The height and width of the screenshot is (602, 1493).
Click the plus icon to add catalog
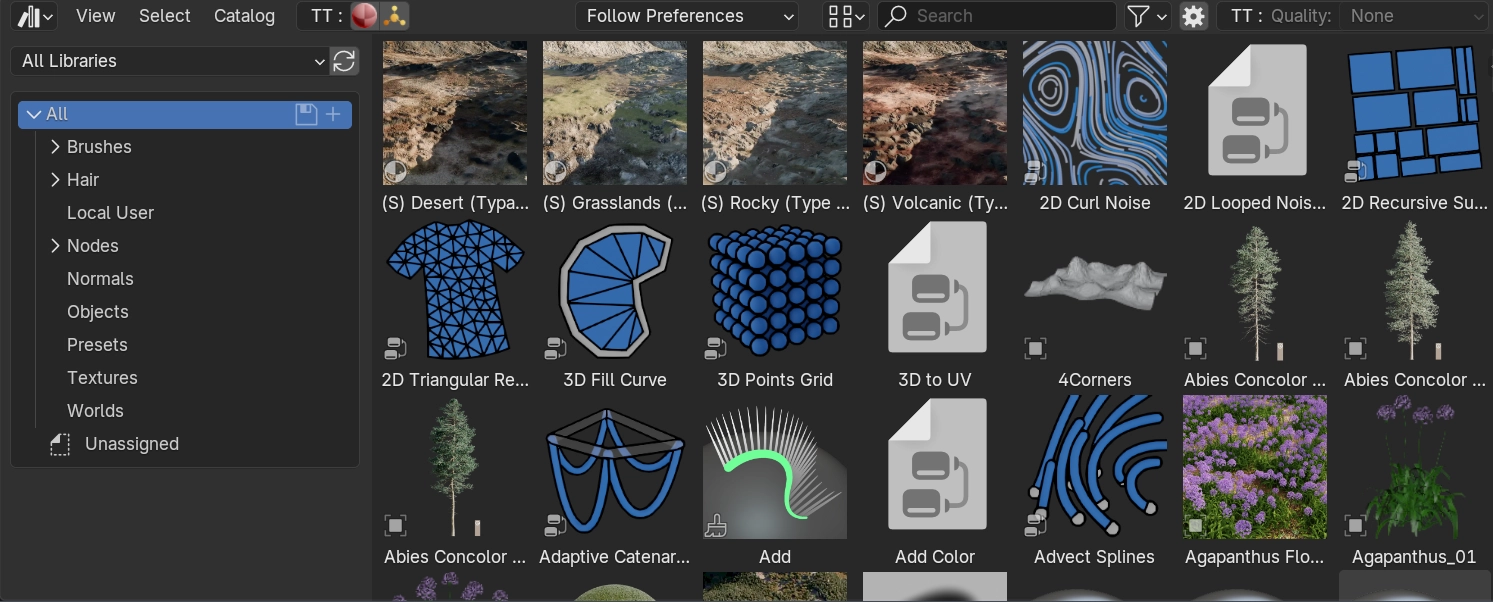click(x=333, y=114)
